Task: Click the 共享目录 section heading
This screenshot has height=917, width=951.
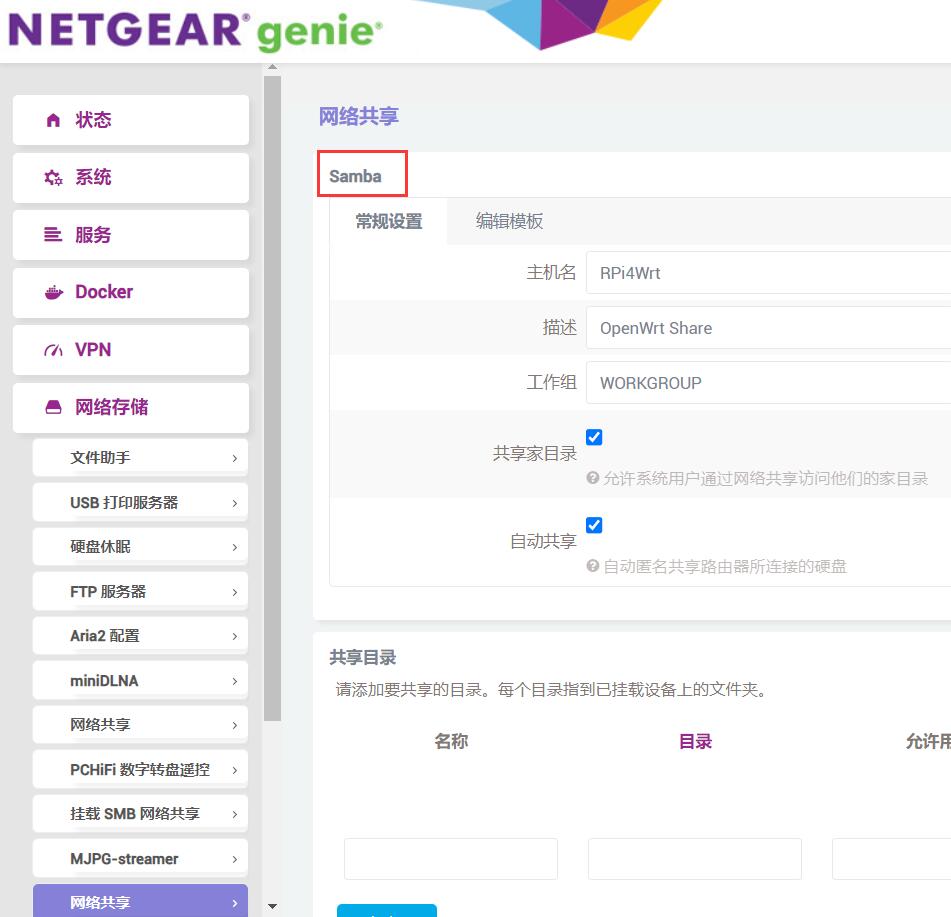Action: point(362,657)
